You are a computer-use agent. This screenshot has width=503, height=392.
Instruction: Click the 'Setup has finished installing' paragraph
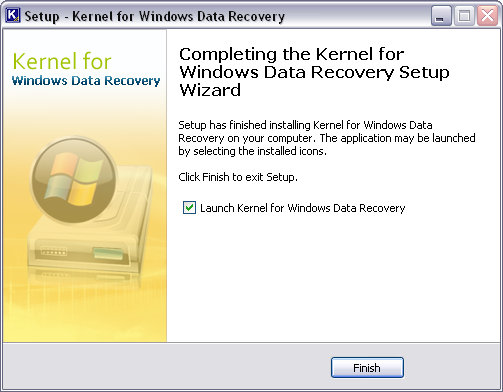[x=327, y=138]
